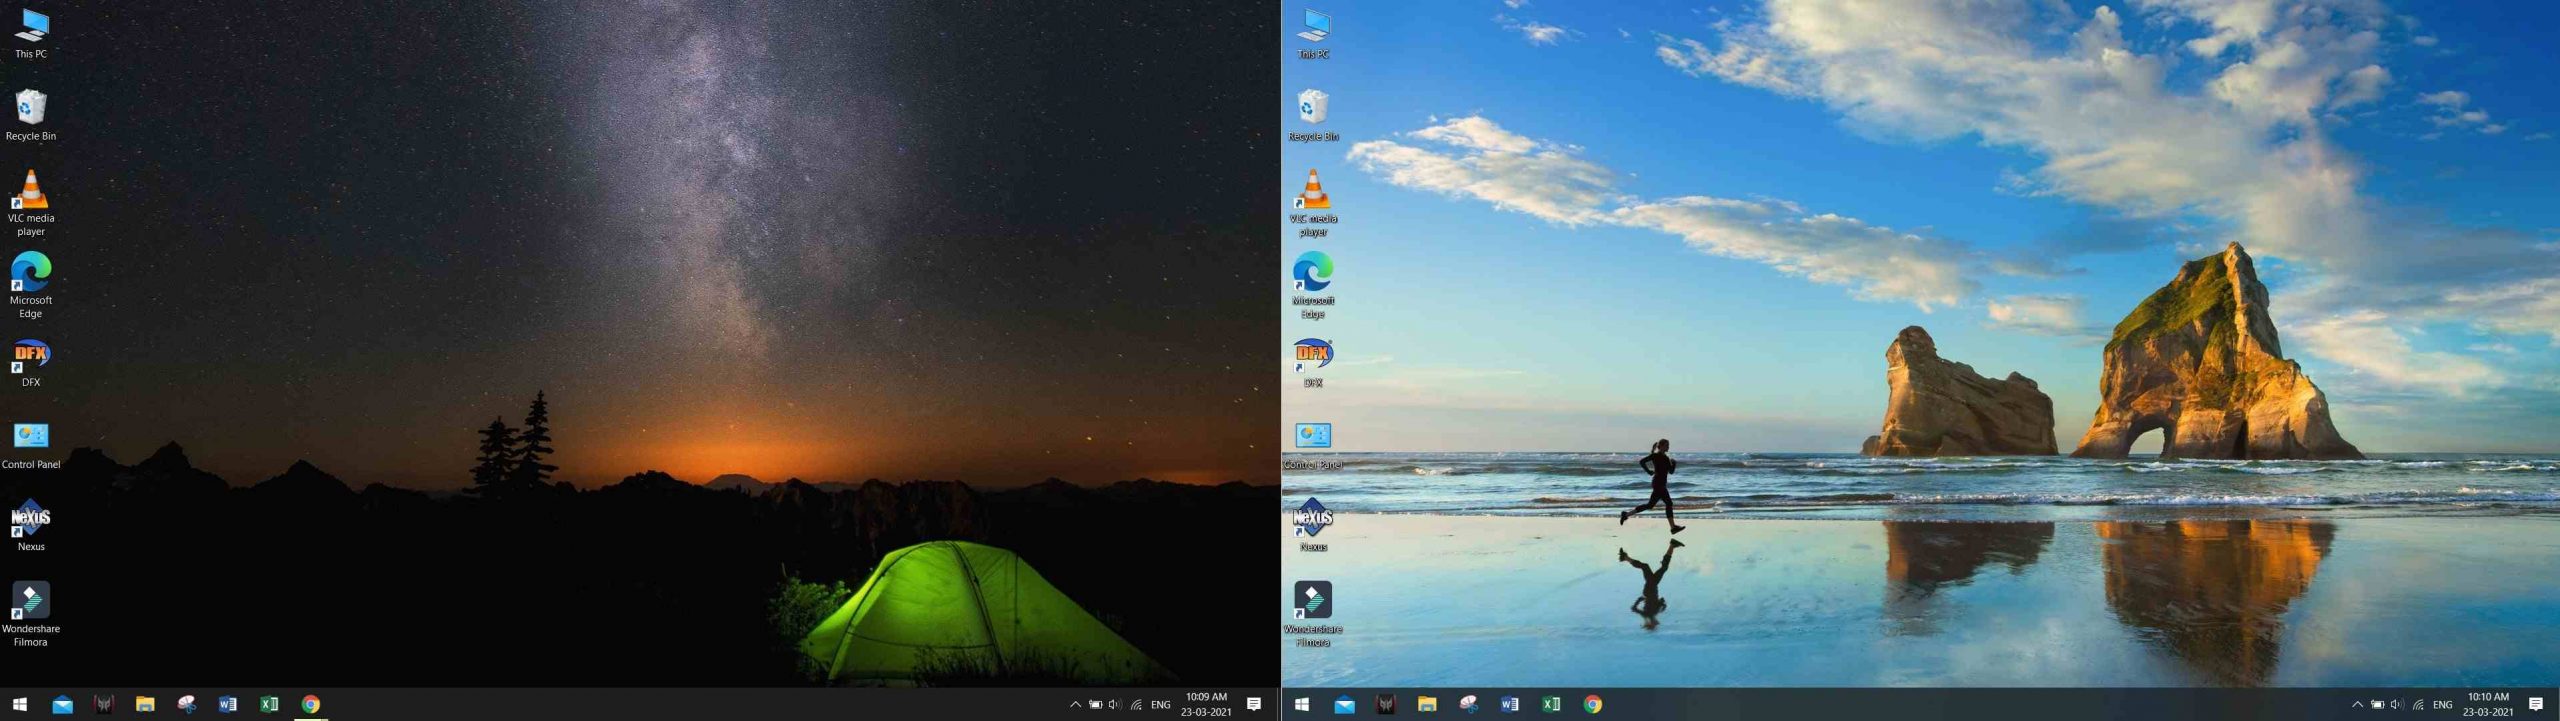This screenshot has height=721, width=2560.
Task: Switch to Chrome on night-sky desktop taskbar
Action: (311, 704)
